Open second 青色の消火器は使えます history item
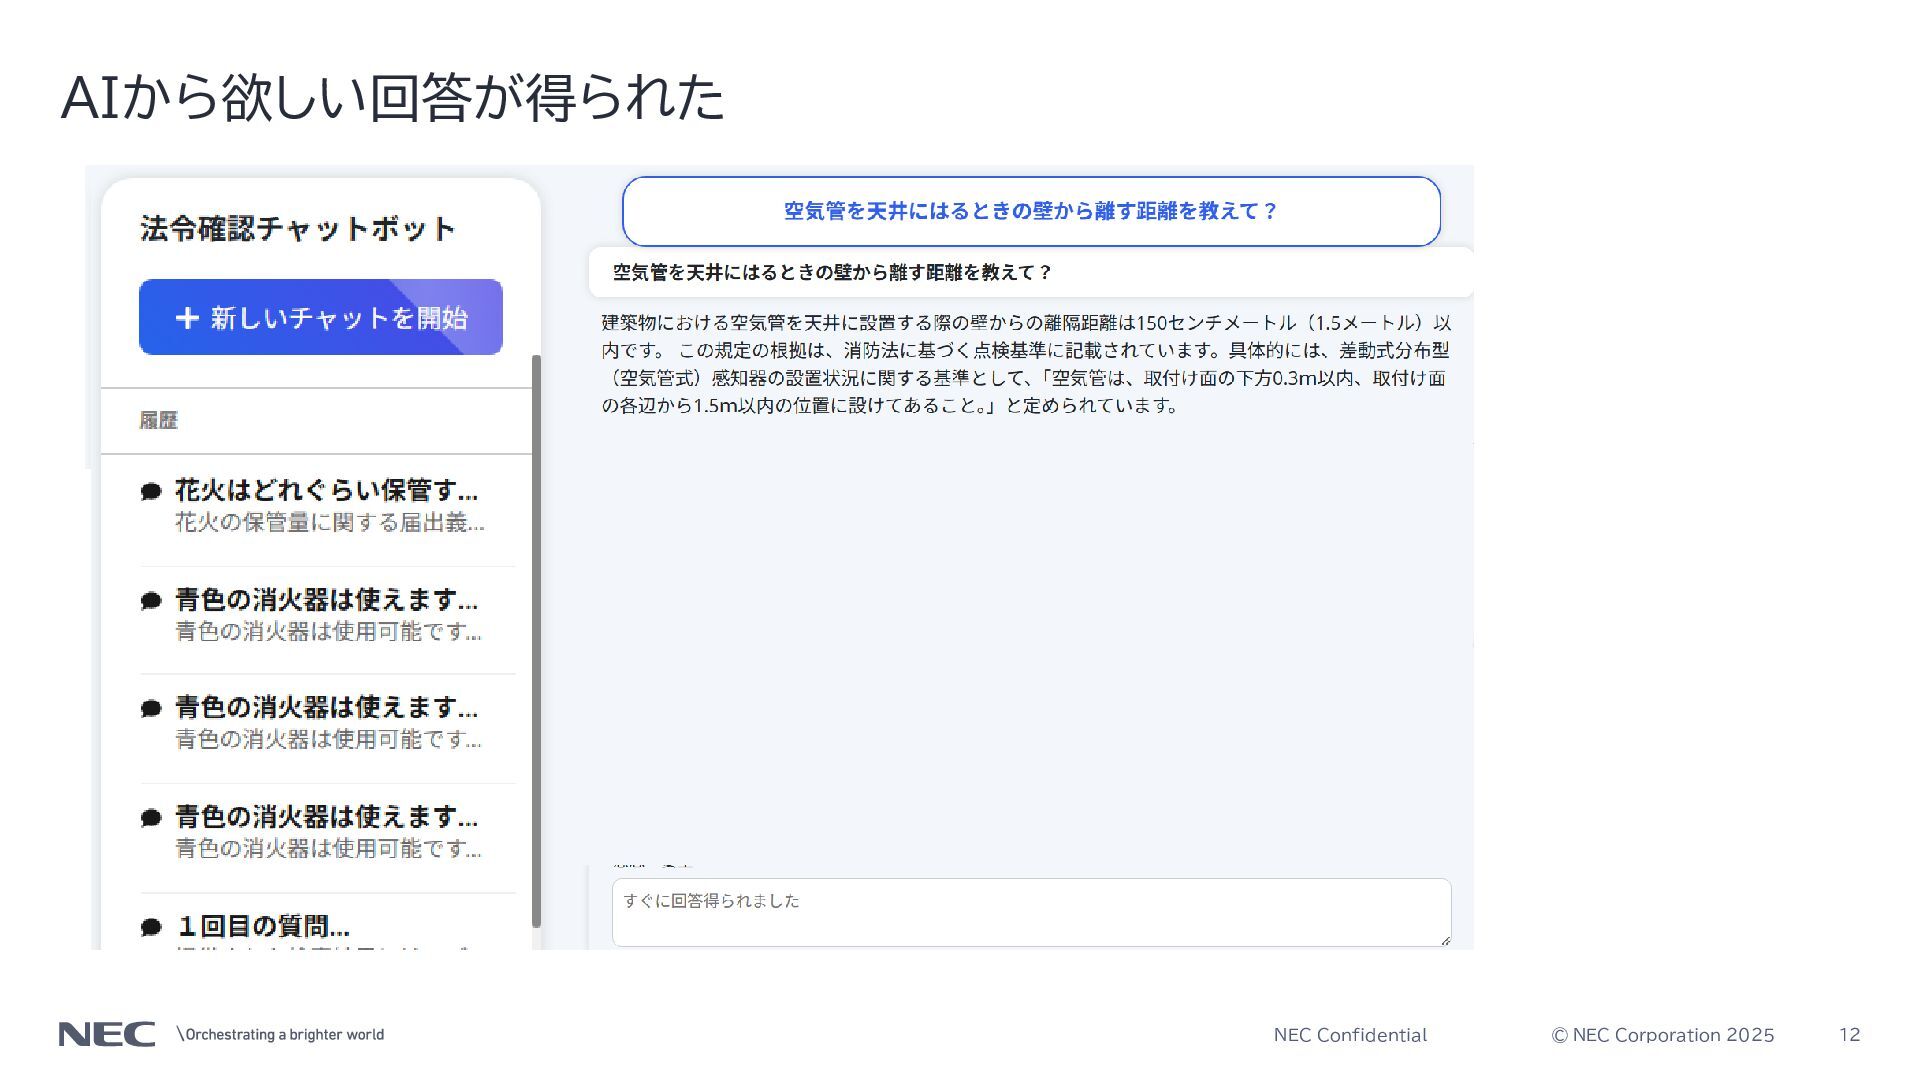 click(x=328, y=722)
